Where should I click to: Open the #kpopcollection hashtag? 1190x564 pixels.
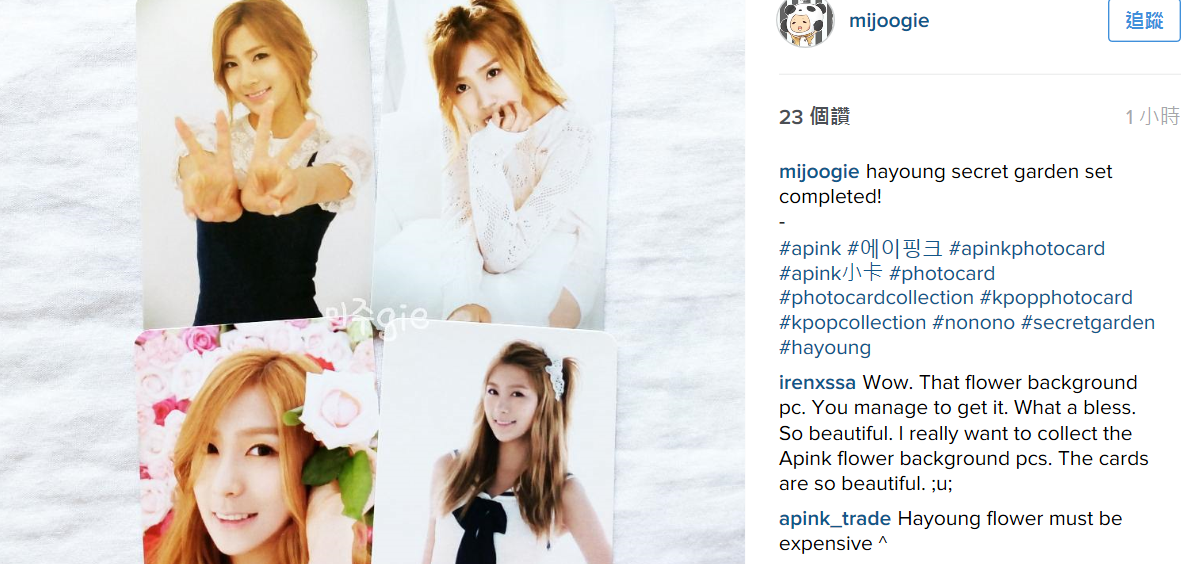pos(852,323)
